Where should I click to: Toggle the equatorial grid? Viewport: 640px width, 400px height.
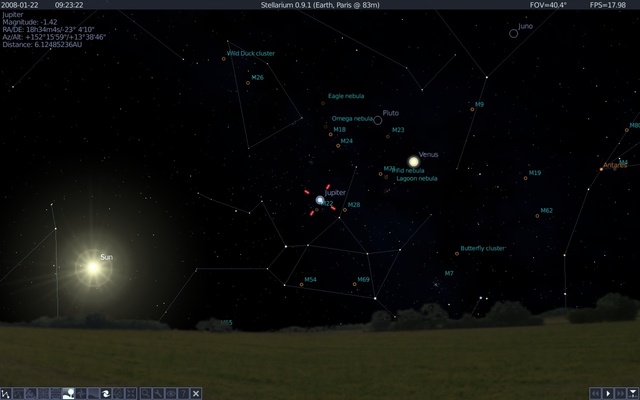point(56,393)
